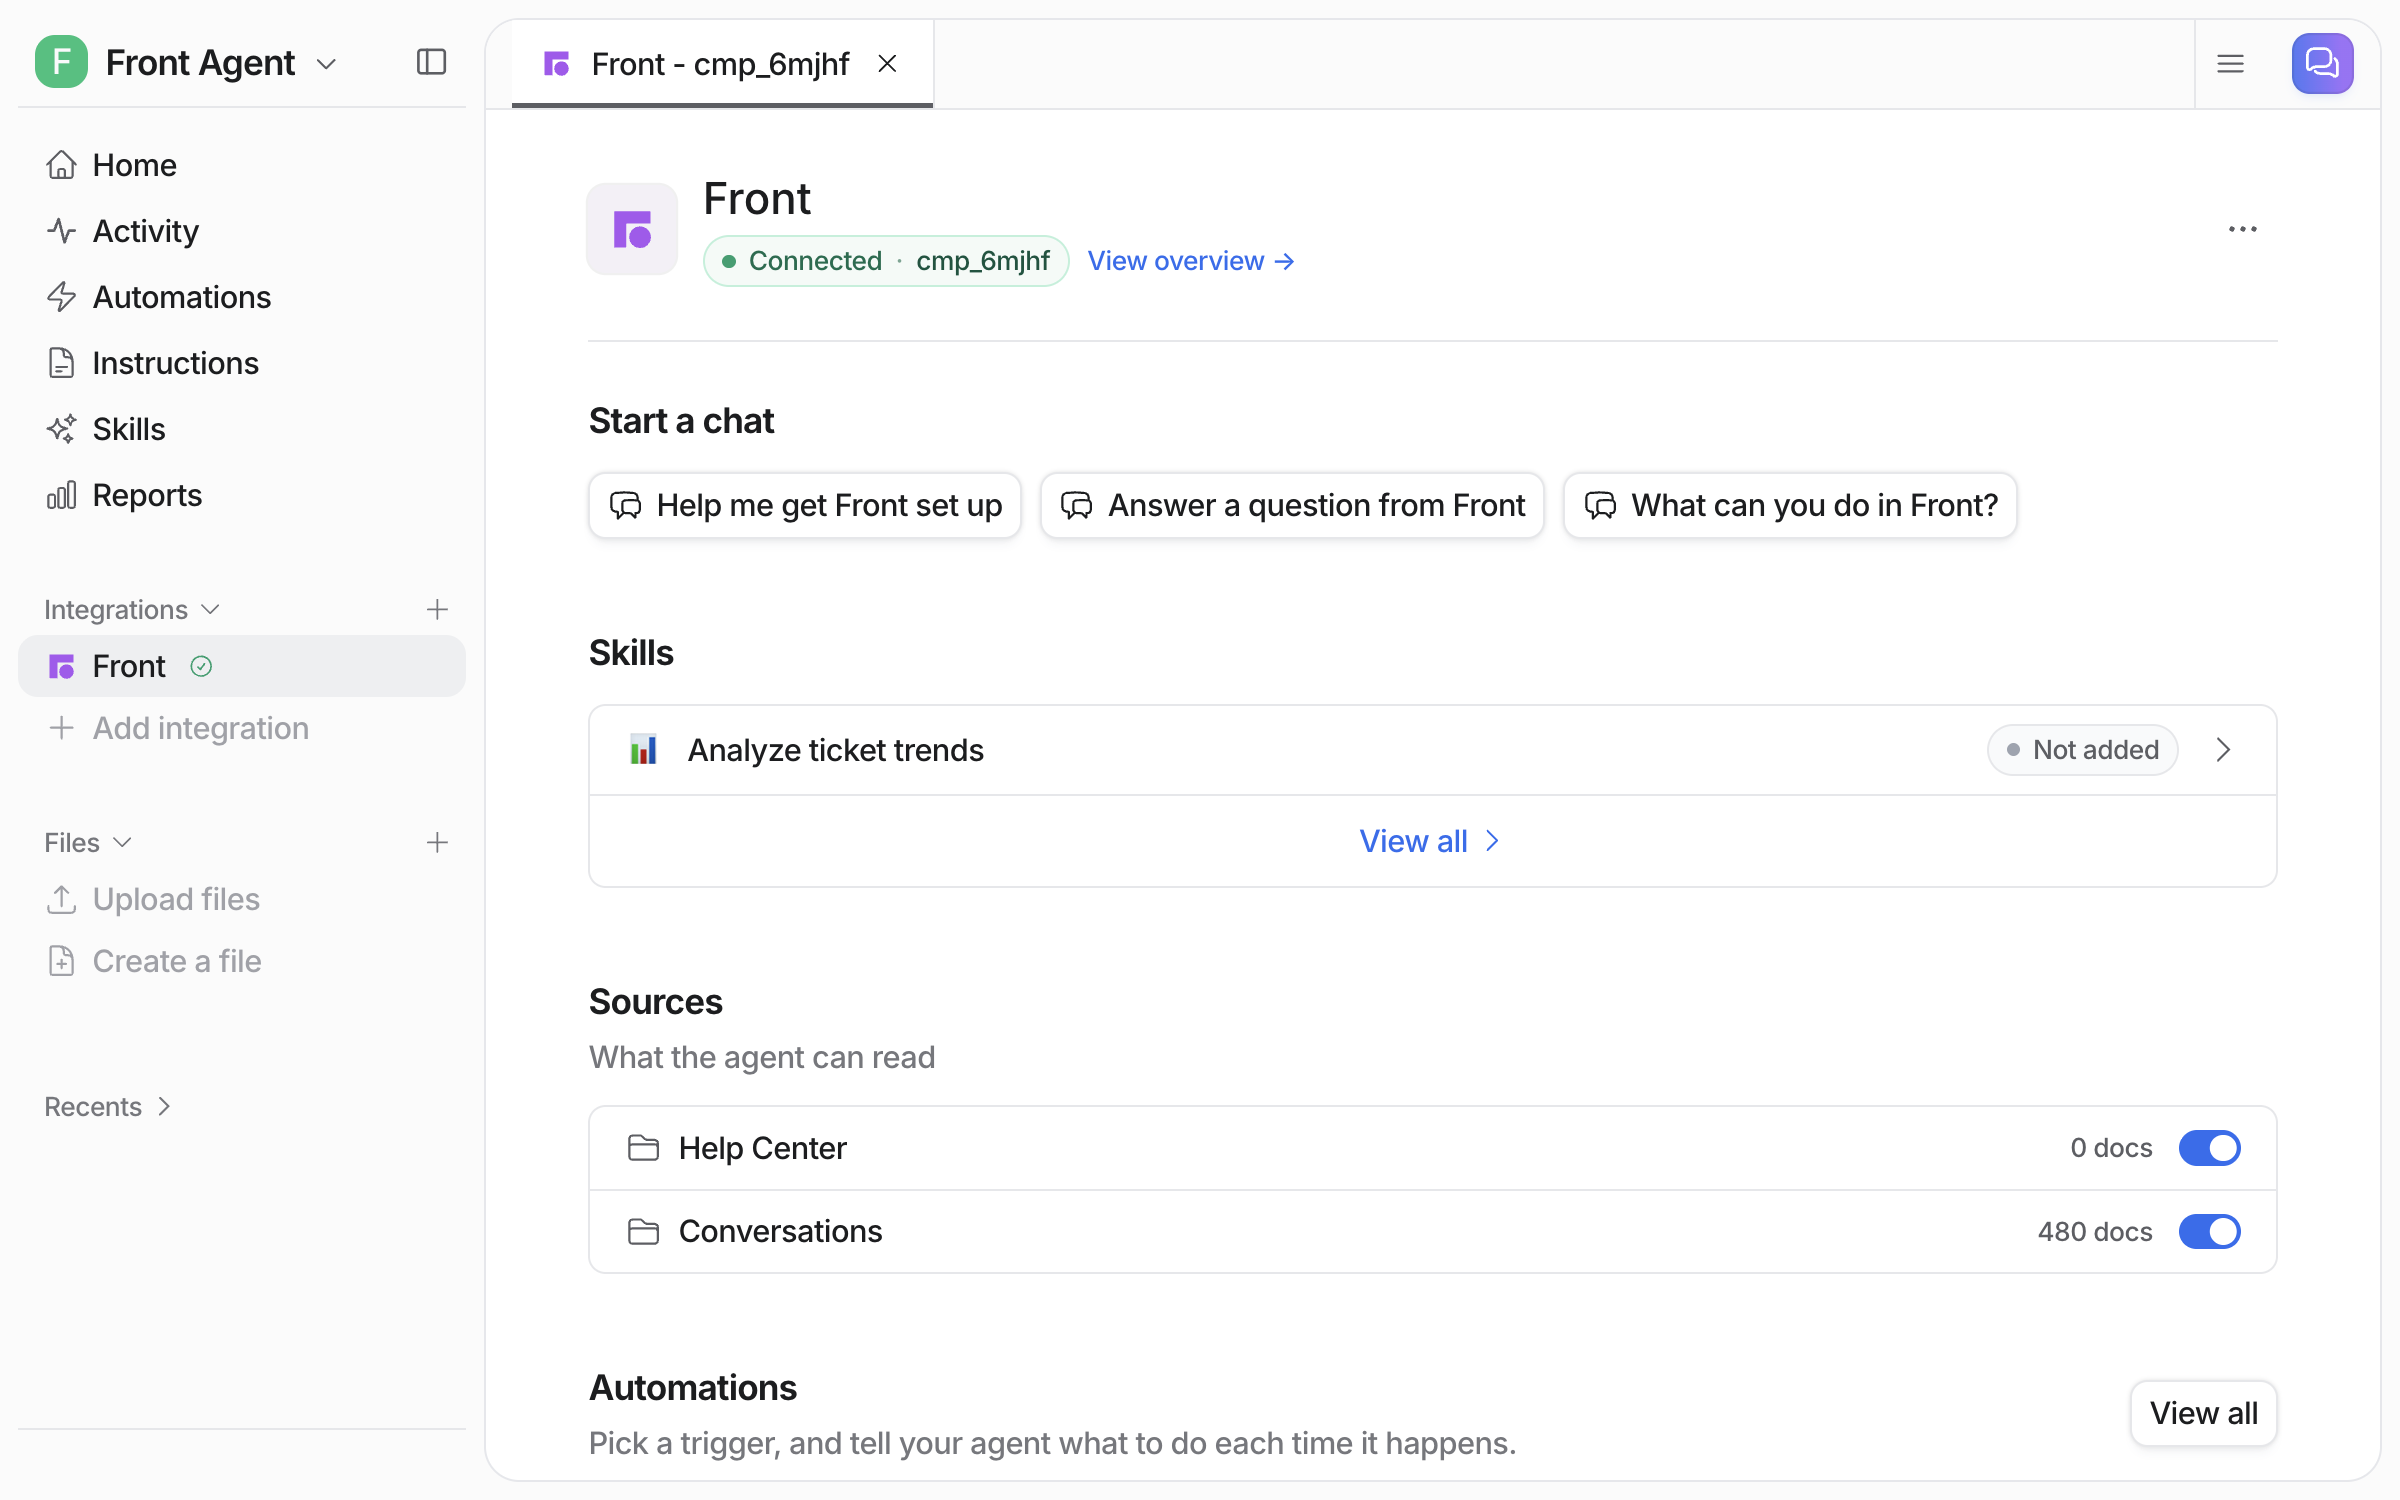Expand Recents section

(108, 1106)
